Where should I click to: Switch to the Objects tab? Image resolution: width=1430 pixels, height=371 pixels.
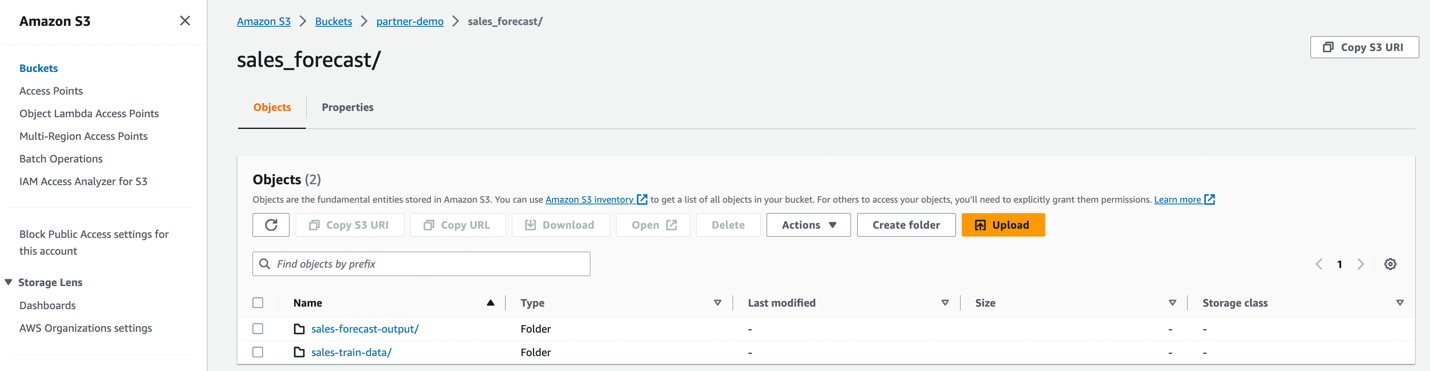pyautogui.click(x=272, y=107)
